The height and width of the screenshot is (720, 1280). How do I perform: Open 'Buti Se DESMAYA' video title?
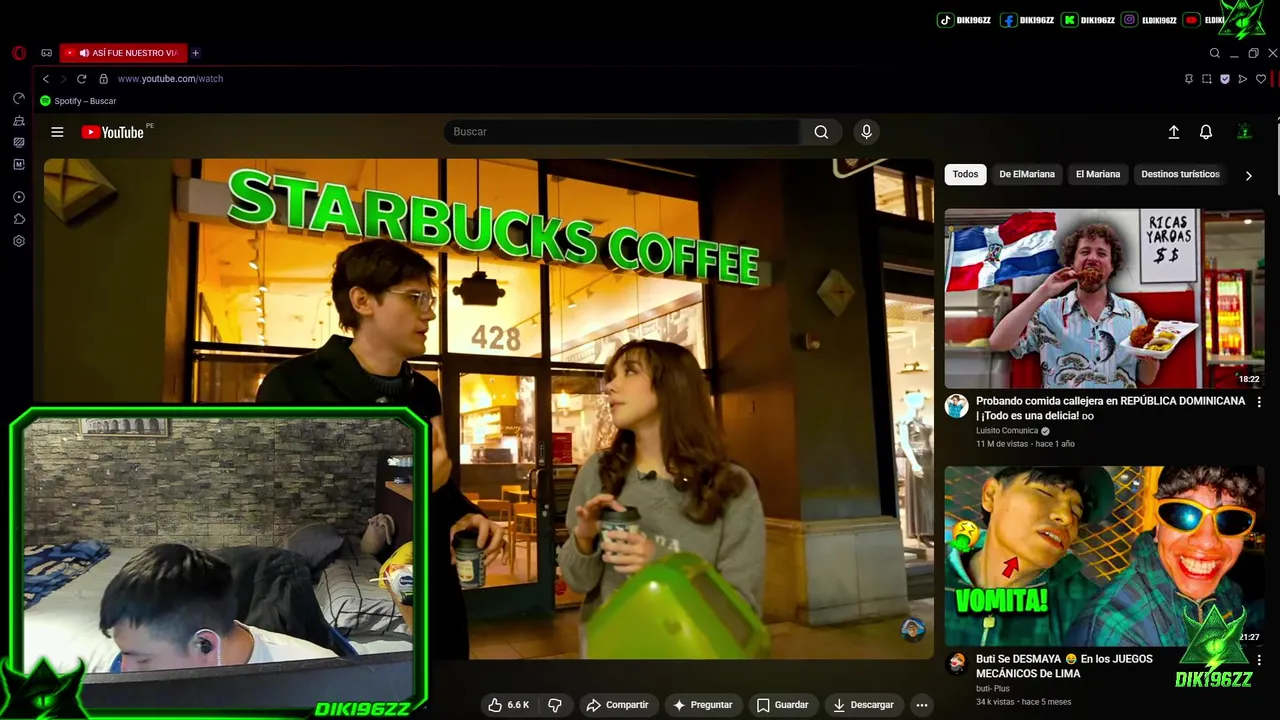click(1064, 666)
